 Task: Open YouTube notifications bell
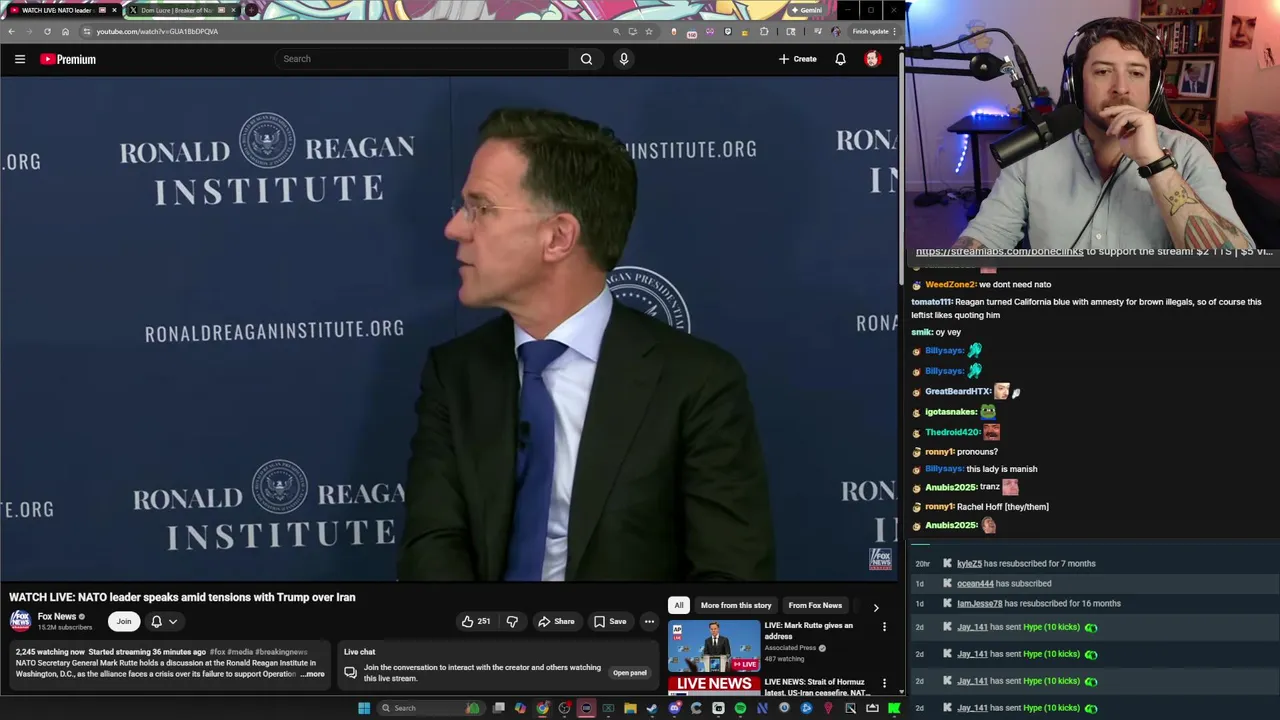click(840, 59)
